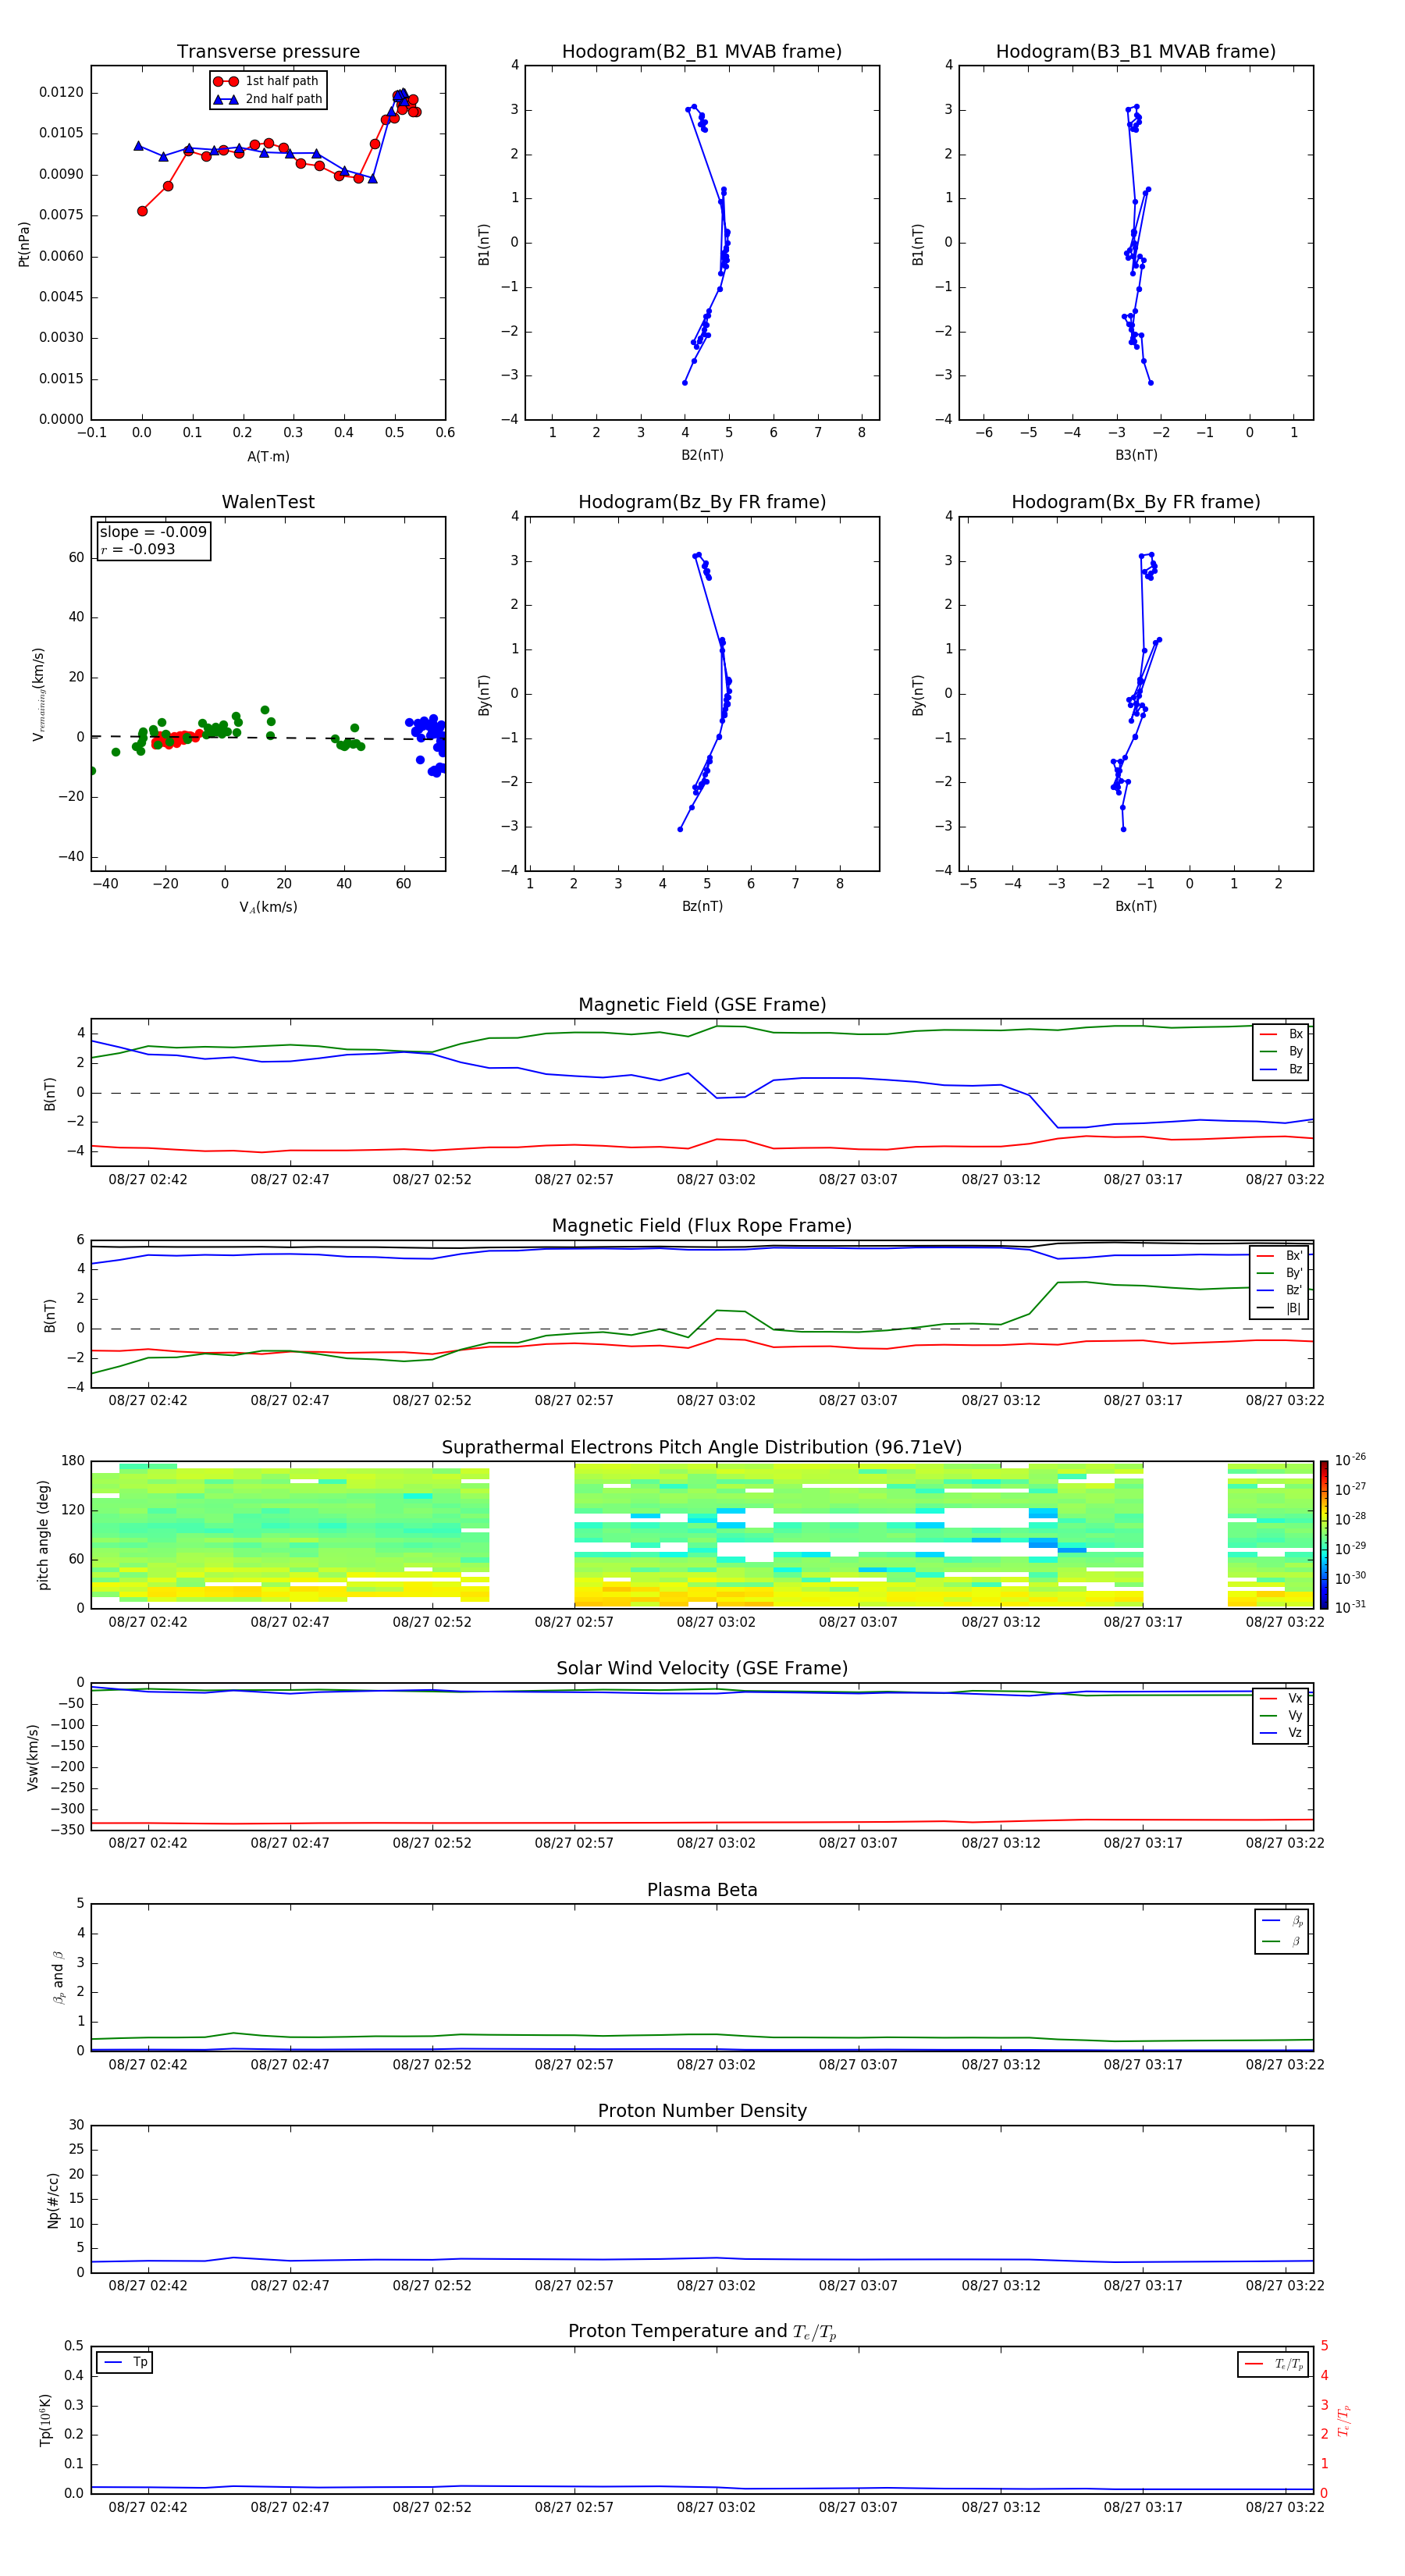Select the β entry in Plasma Beta legend
Image resolution: width=1405 pixels, height=2576 pixels.
click(x=1282, y=1941)
